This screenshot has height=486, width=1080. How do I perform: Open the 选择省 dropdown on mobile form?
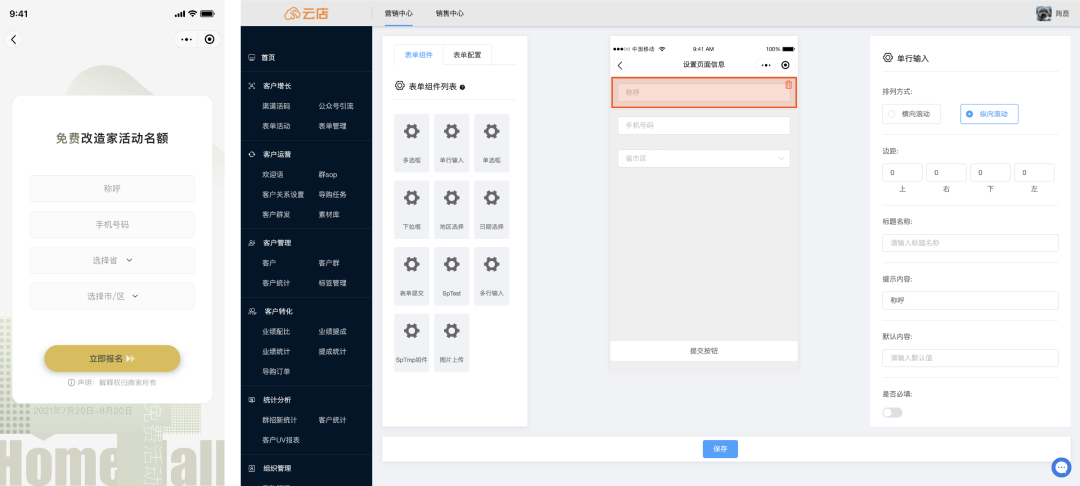[112, 260]
